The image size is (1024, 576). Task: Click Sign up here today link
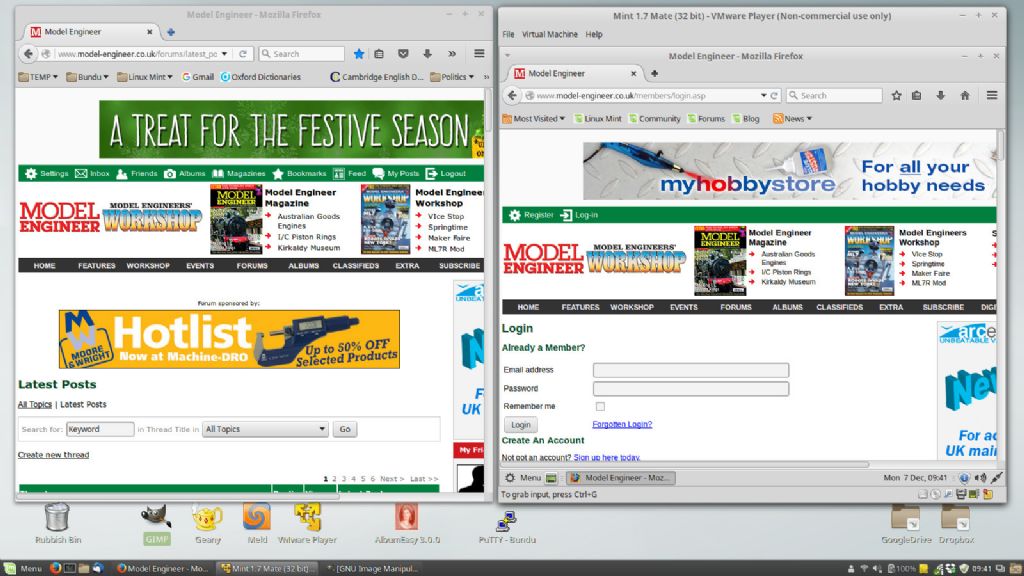click(607, 458)
